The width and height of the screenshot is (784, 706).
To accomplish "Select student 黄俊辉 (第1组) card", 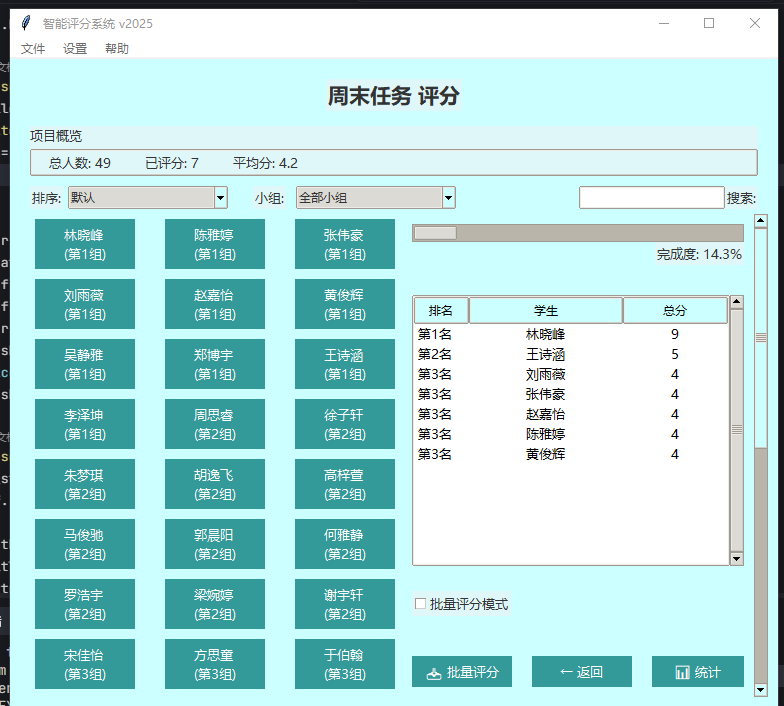I will [345, 304].
